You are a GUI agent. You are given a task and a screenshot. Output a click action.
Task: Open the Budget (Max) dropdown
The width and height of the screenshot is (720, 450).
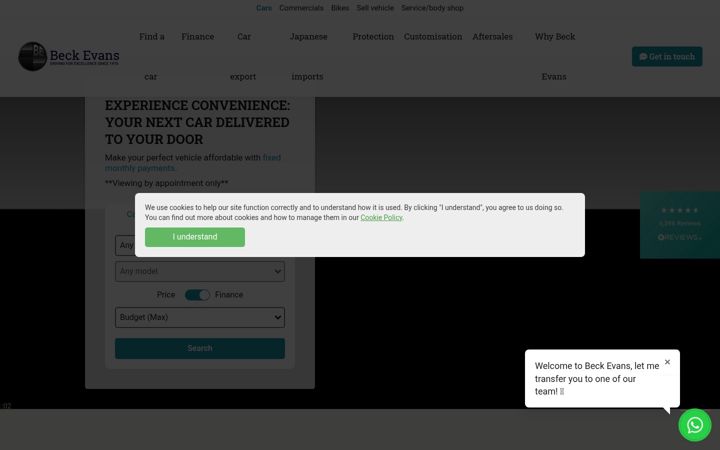(x=200, y=317)
